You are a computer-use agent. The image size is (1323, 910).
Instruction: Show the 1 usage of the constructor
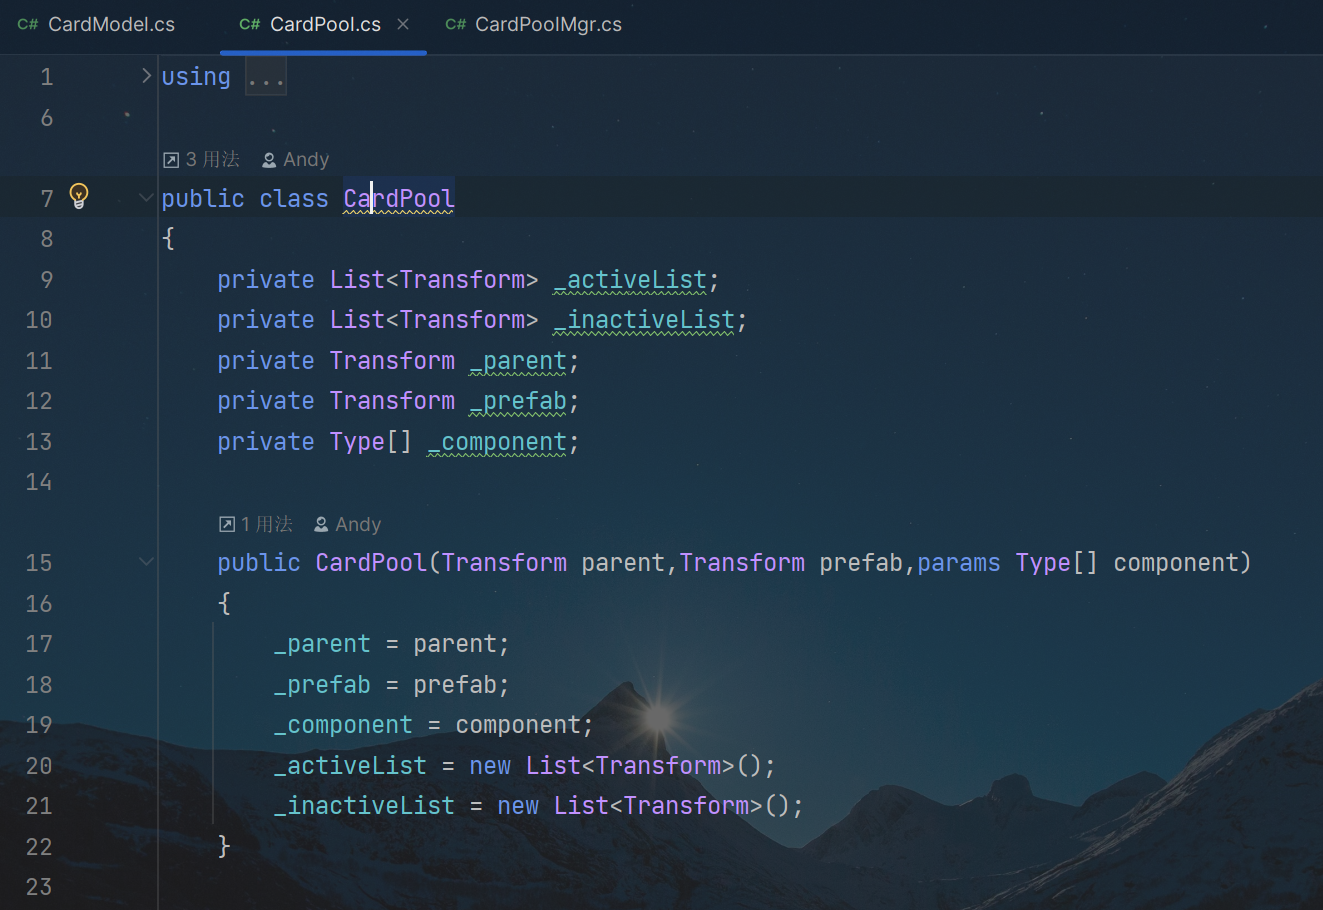coord(256,525)
